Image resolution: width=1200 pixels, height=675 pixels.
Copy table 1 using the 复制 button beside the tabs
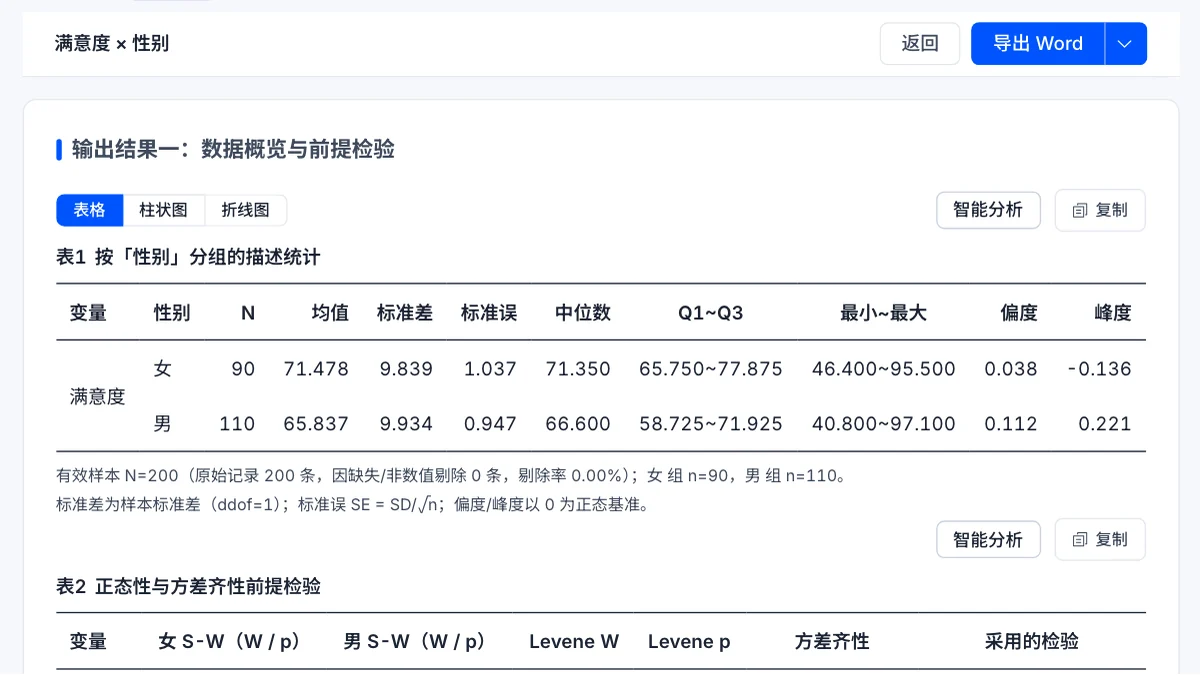tap(1100, 210)
